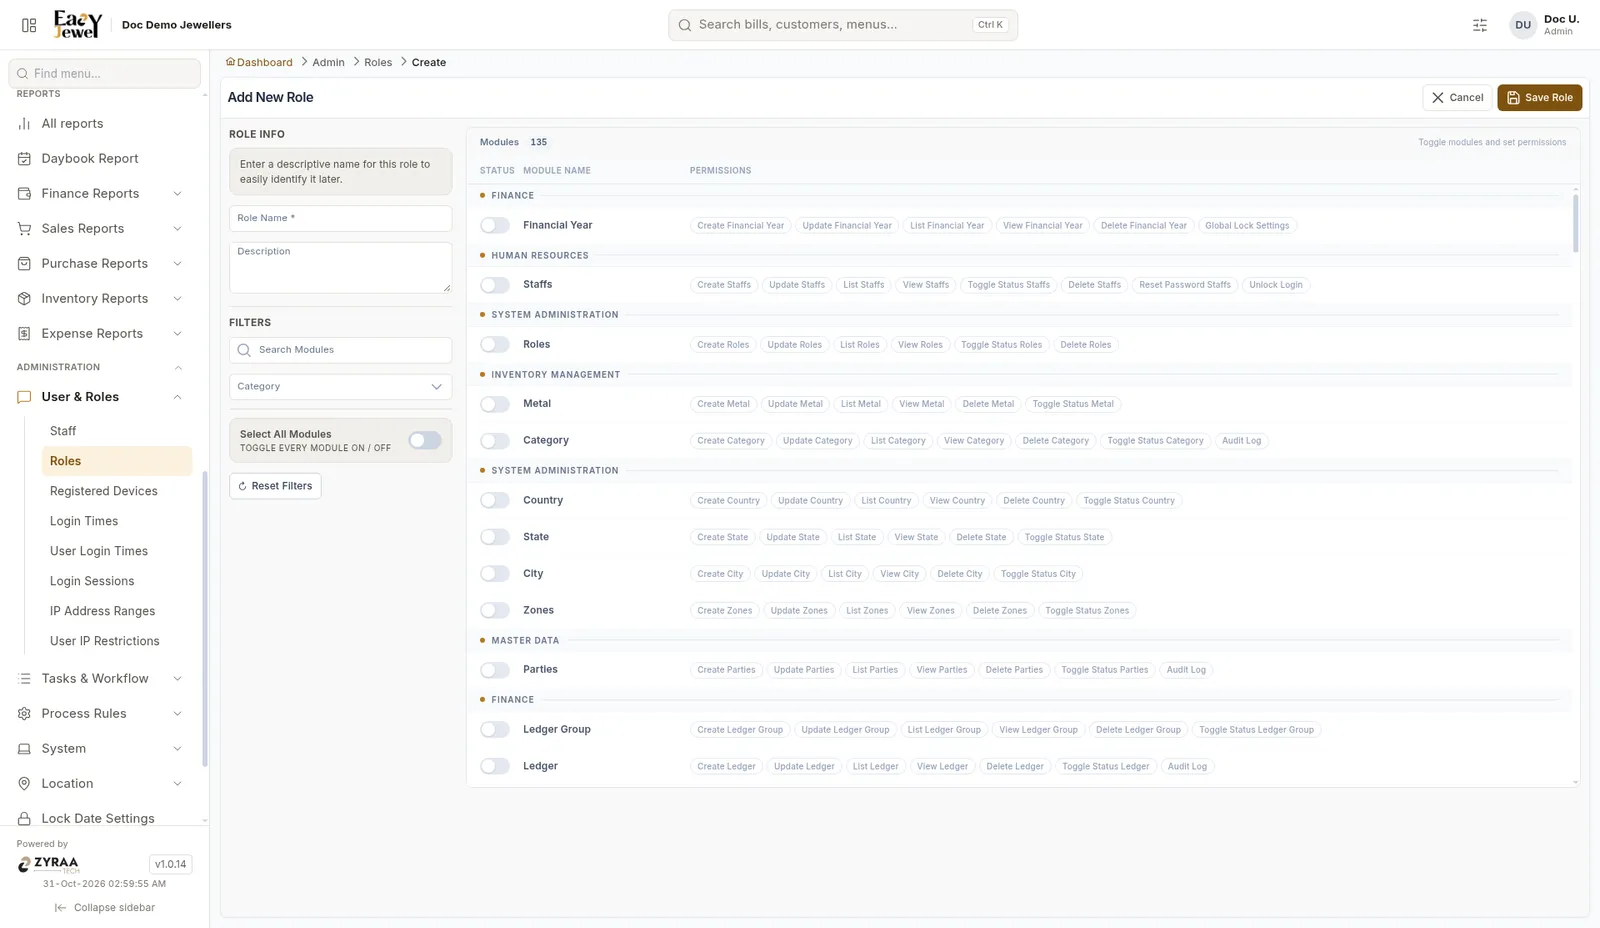Click the Daybook Report calendar icon
The width and height of the screenshot is (1600, 928).
pos(24,158)
